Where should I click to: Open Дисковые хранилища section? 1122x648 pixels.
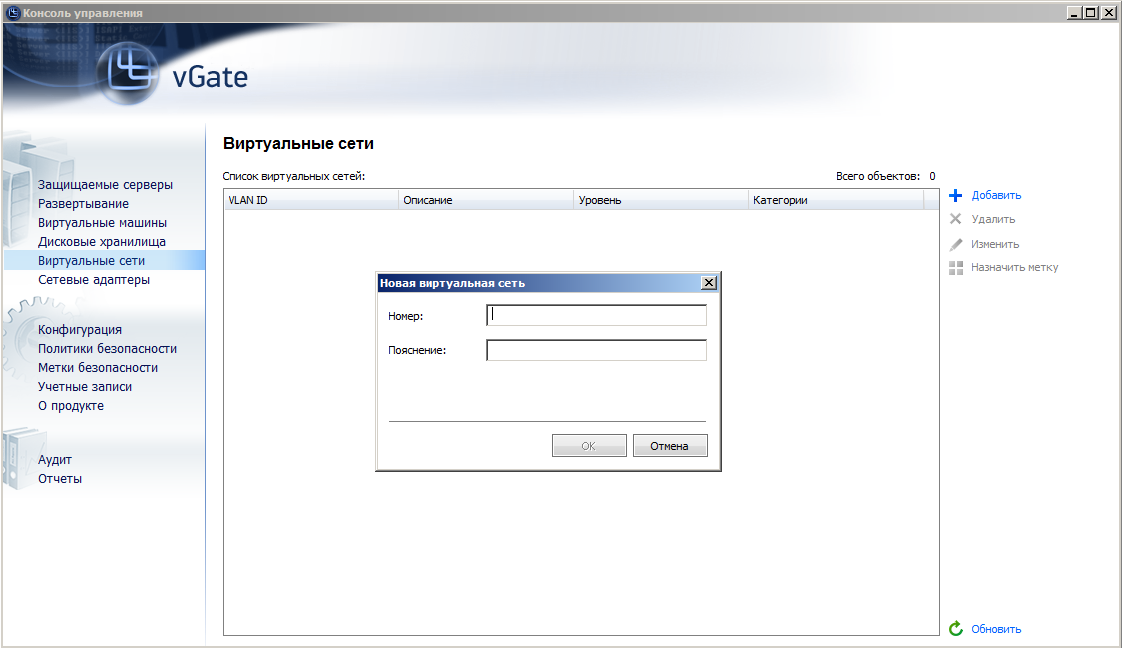click(102, 242)
